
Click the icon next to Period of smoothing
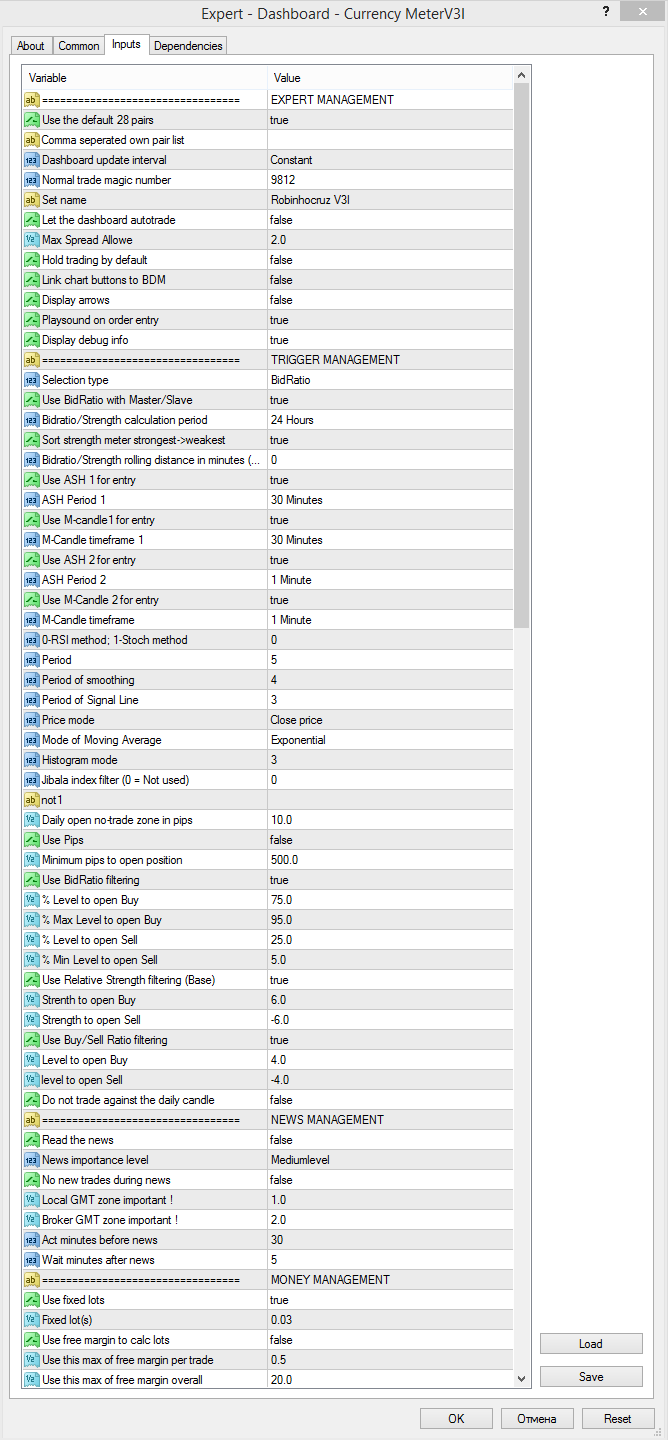pos(31,680)
